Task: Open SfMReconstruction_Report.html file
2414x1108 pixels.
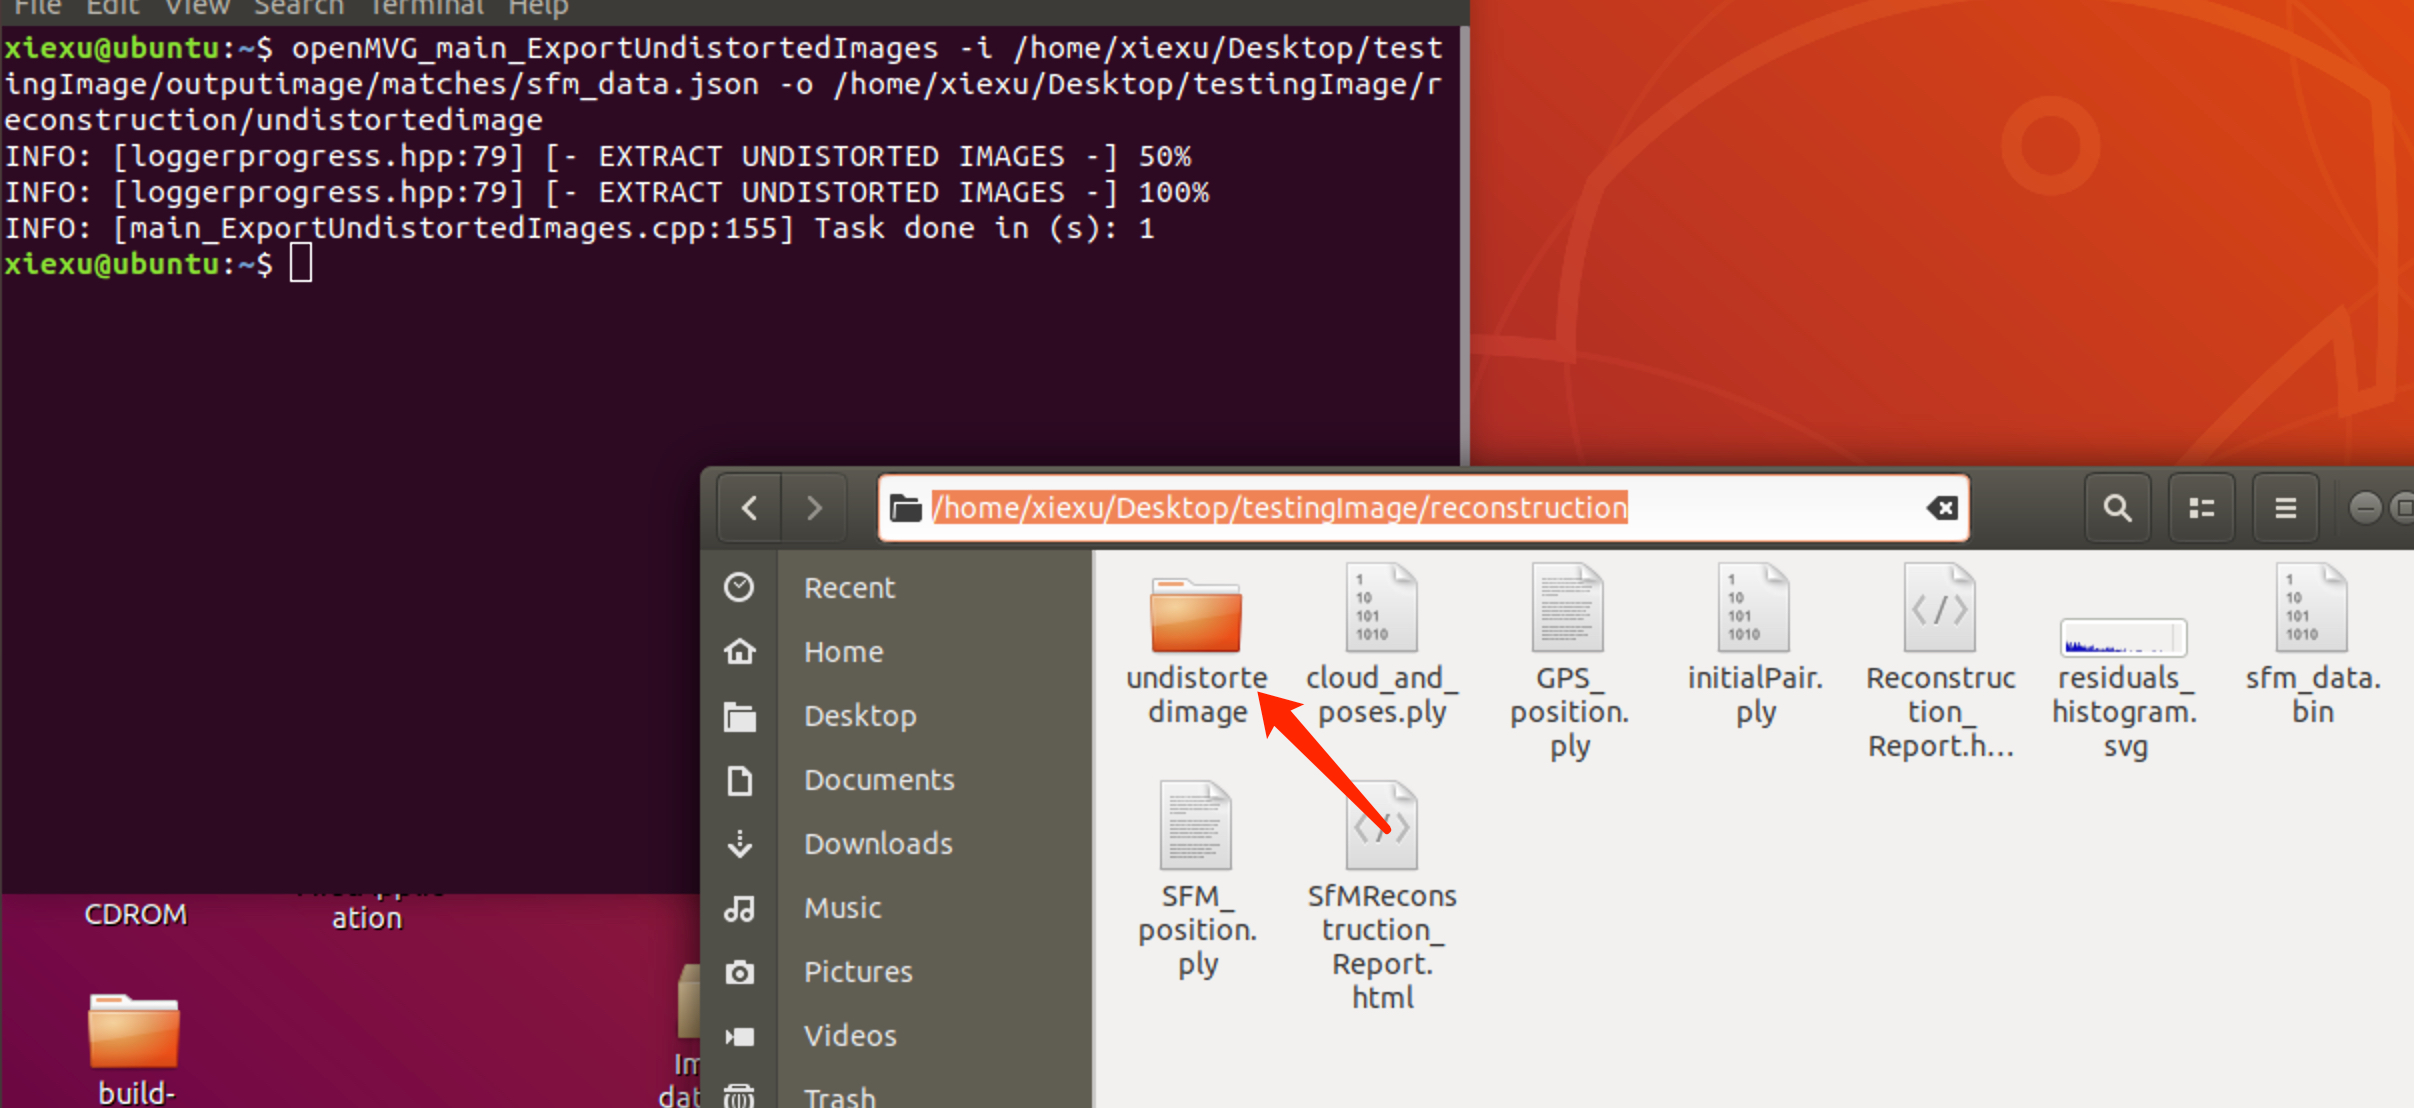Action: point(1381,827)
